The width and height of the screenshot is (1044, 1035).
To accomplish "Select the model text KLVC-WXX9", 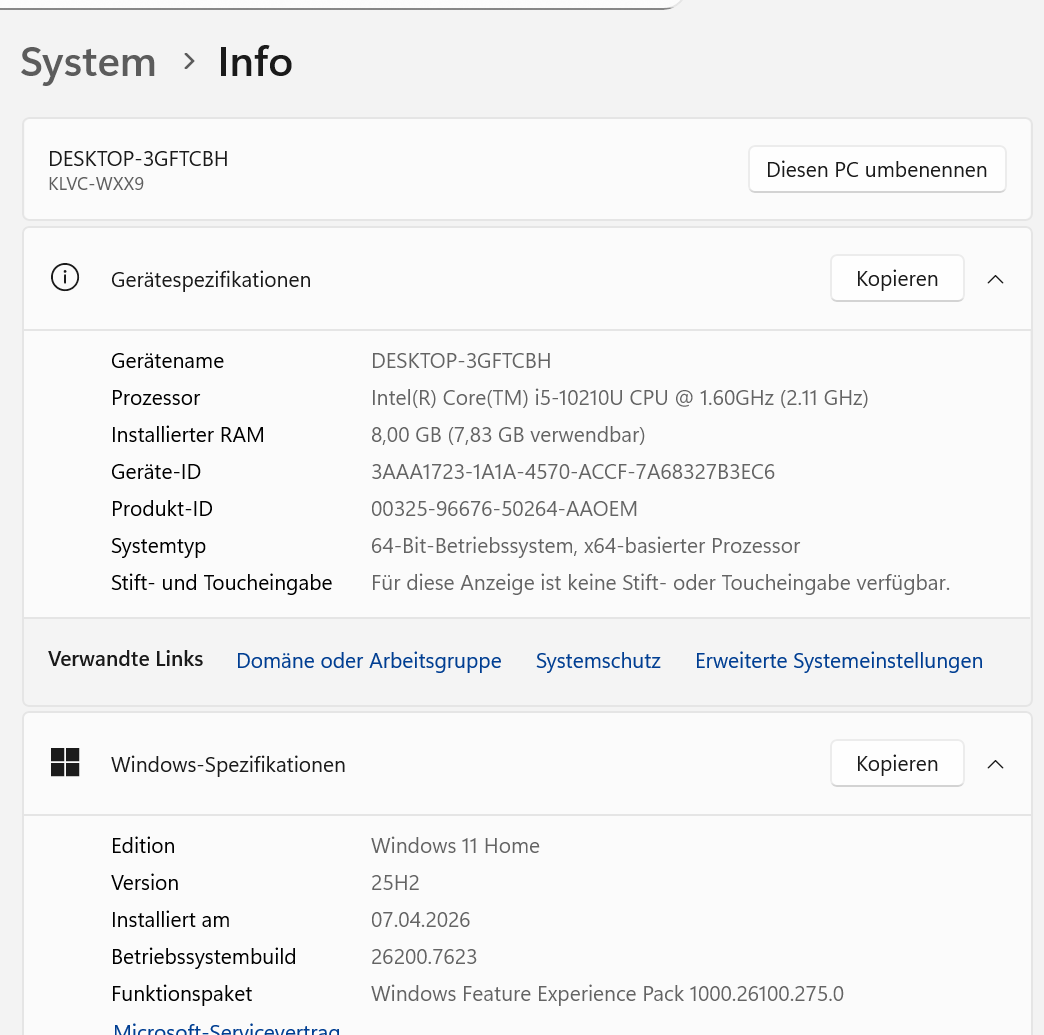I will pyautogui.click(x=96, y=184).
